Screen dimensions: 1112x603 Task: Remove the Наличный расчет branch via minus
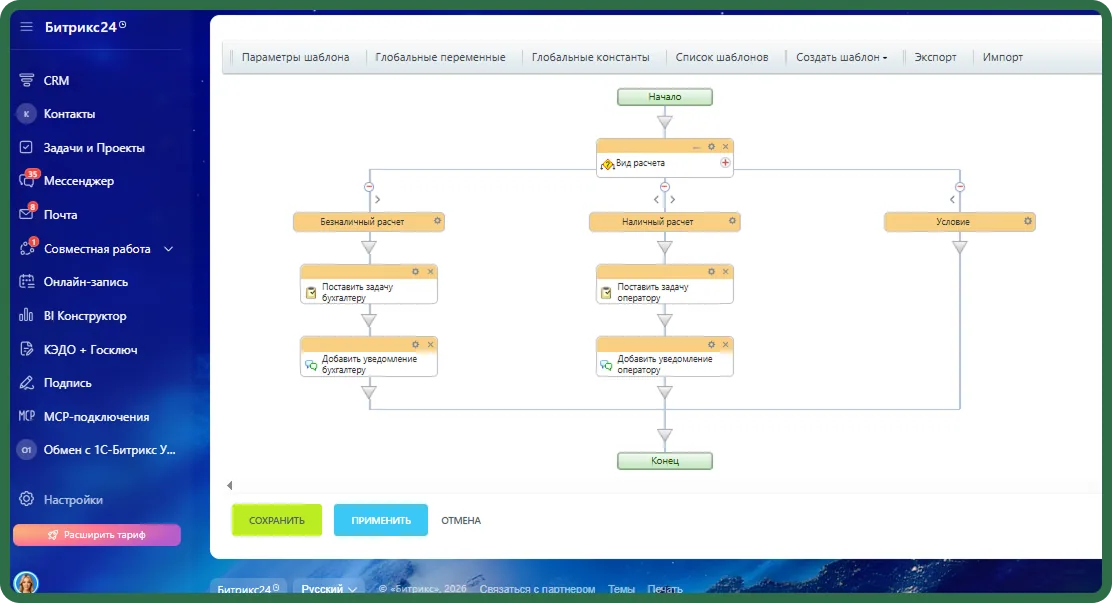pyautogui.click(x=665, y=187)
